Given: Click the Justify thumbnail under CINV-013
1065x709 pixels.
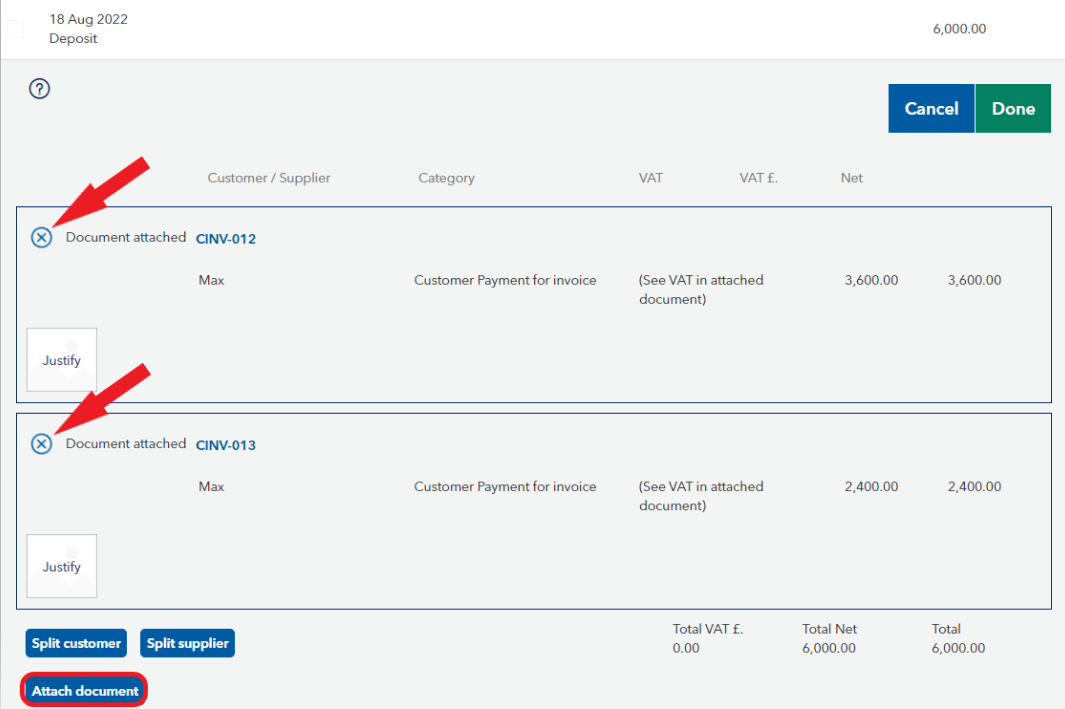Looking at the screenshot, I should coord(61,566).
